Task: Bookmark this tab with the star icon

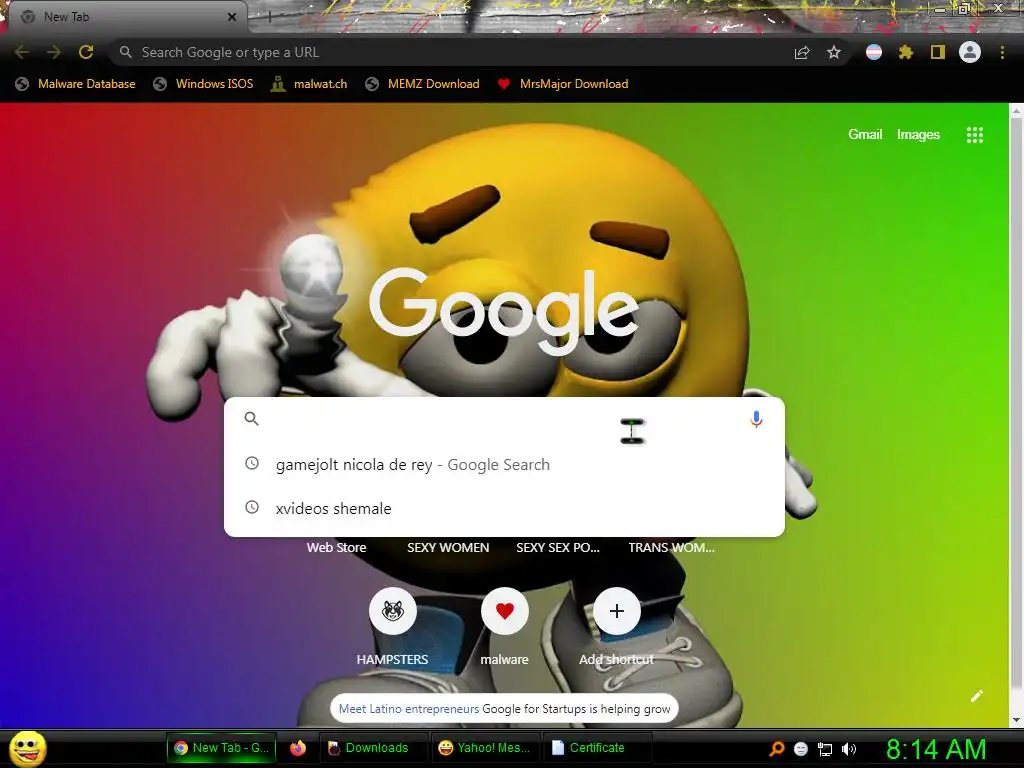Action: tap(833, 52)
